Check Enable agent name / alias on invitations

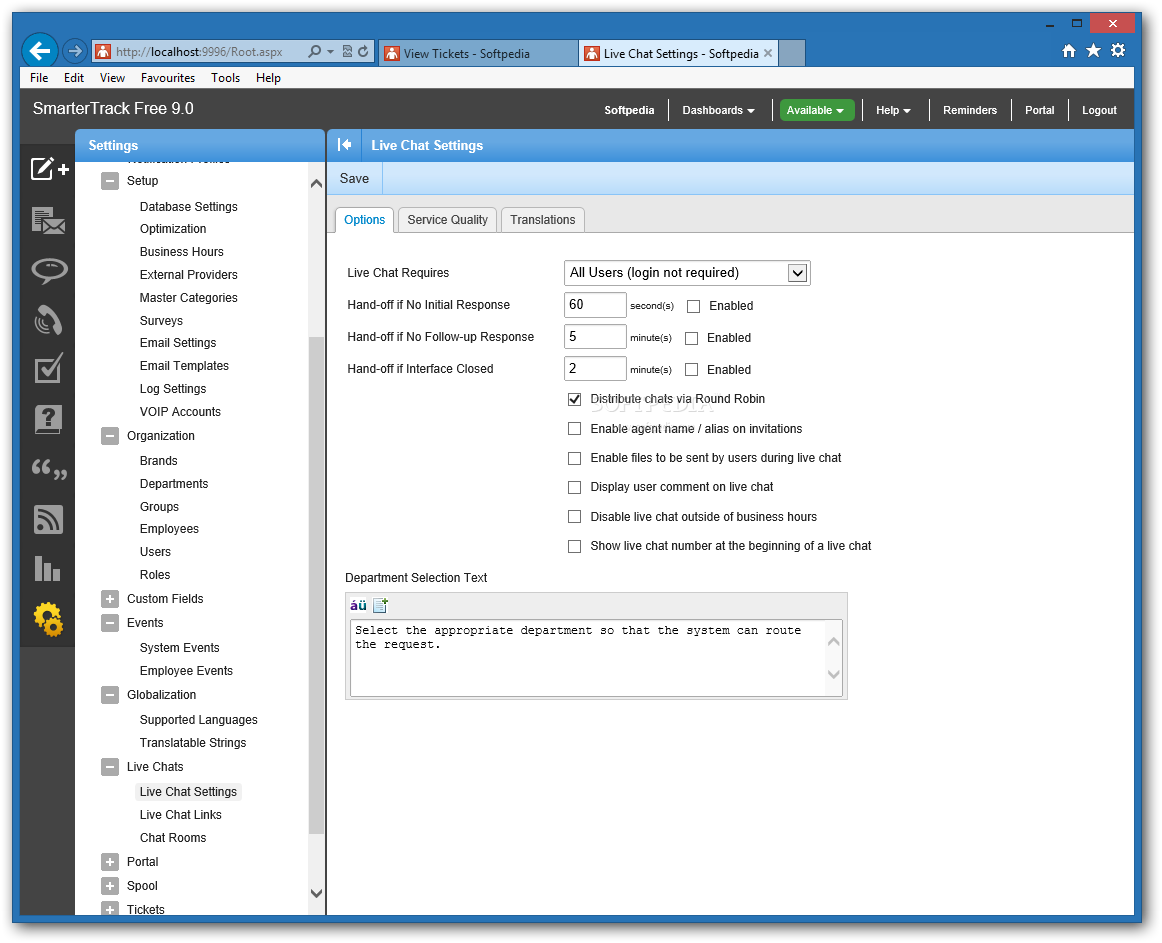[x=574, y=429]
